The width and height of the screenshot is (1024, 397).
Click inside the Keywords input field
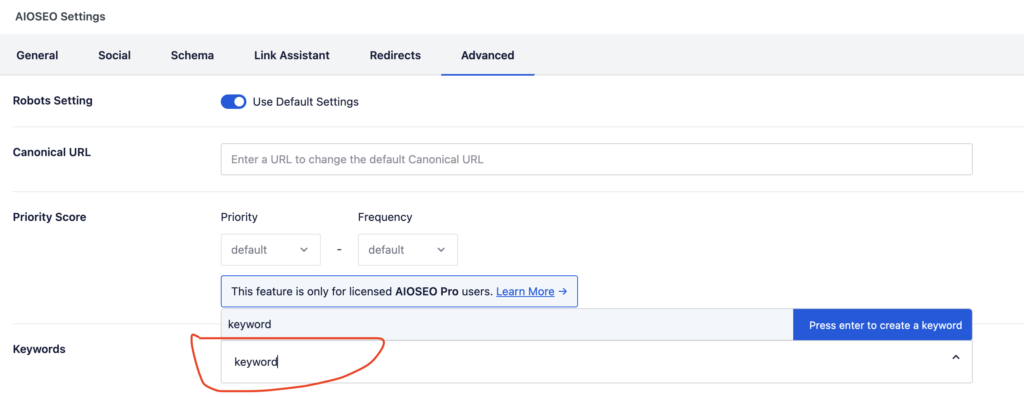596,362
